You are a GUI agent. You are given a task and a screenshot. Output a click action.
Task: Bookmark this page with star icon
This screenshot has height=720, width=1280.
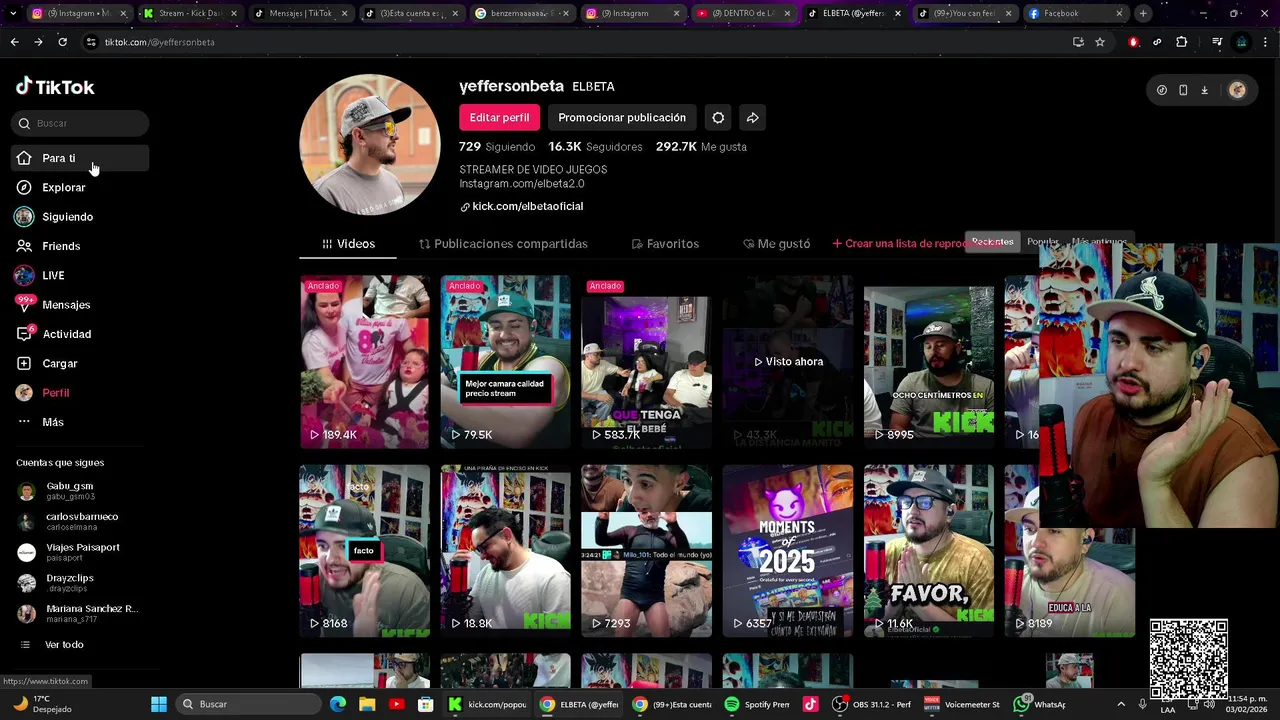point(1100,42)
